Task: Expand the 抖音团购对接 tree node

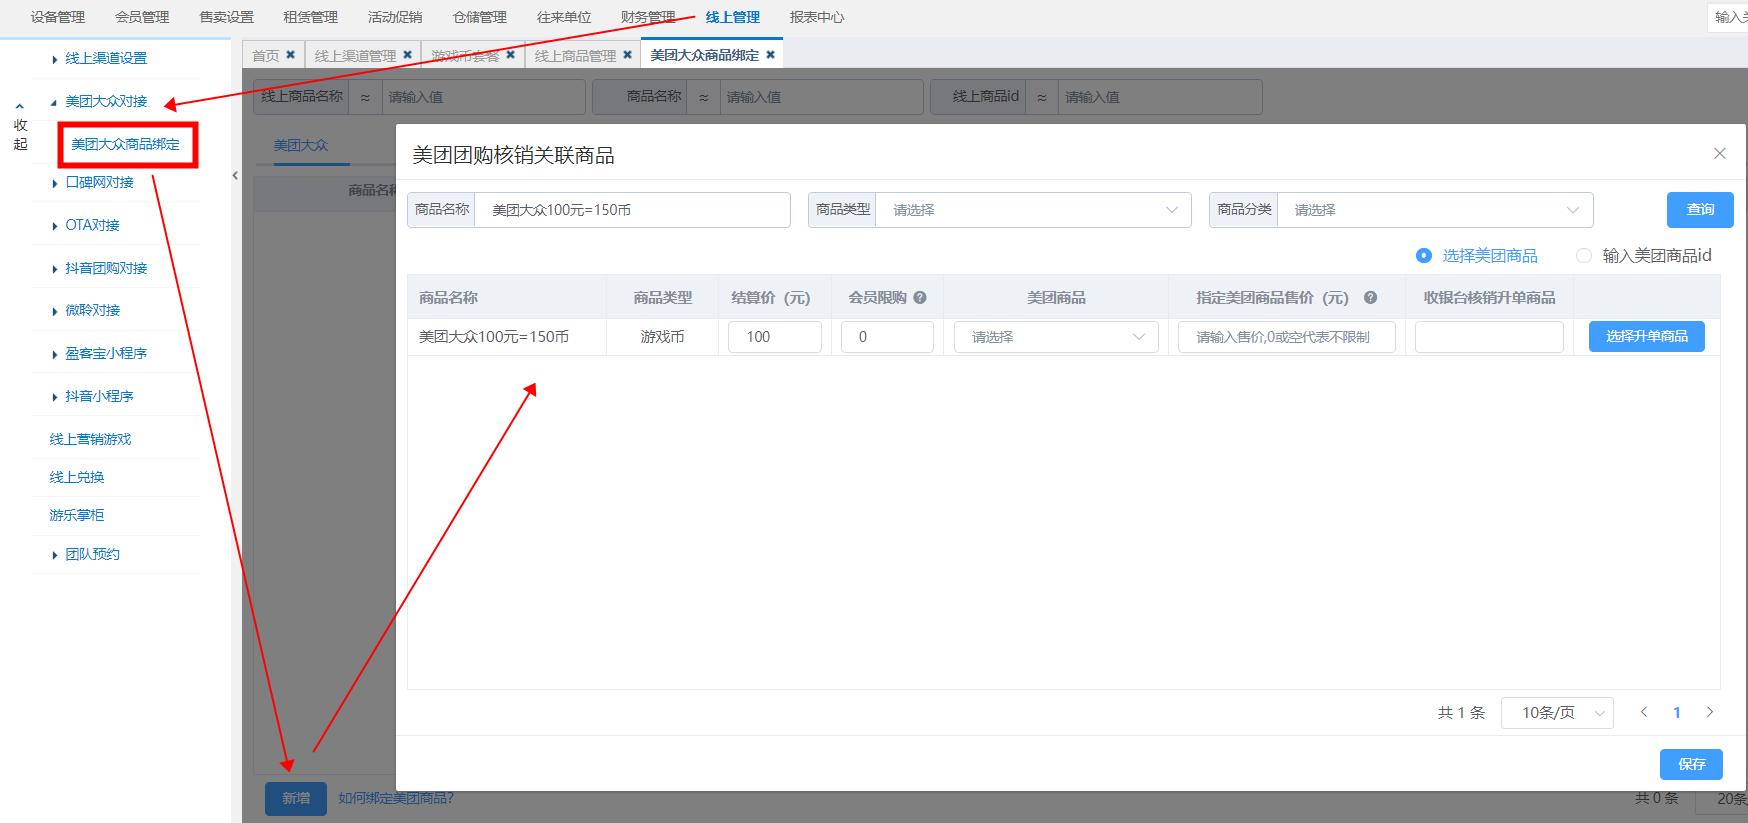Action: click(54, 269)
